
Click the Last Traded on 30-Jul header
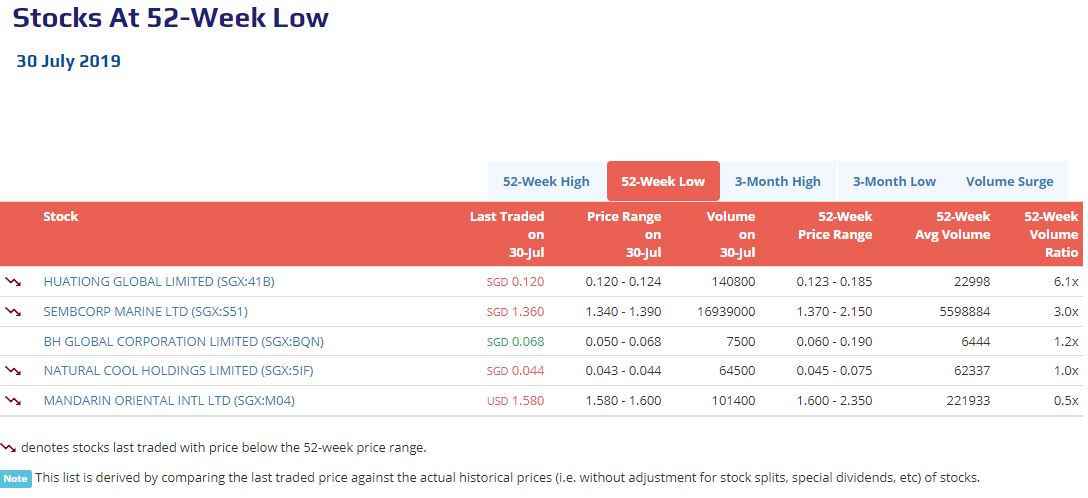pos(507,234)
